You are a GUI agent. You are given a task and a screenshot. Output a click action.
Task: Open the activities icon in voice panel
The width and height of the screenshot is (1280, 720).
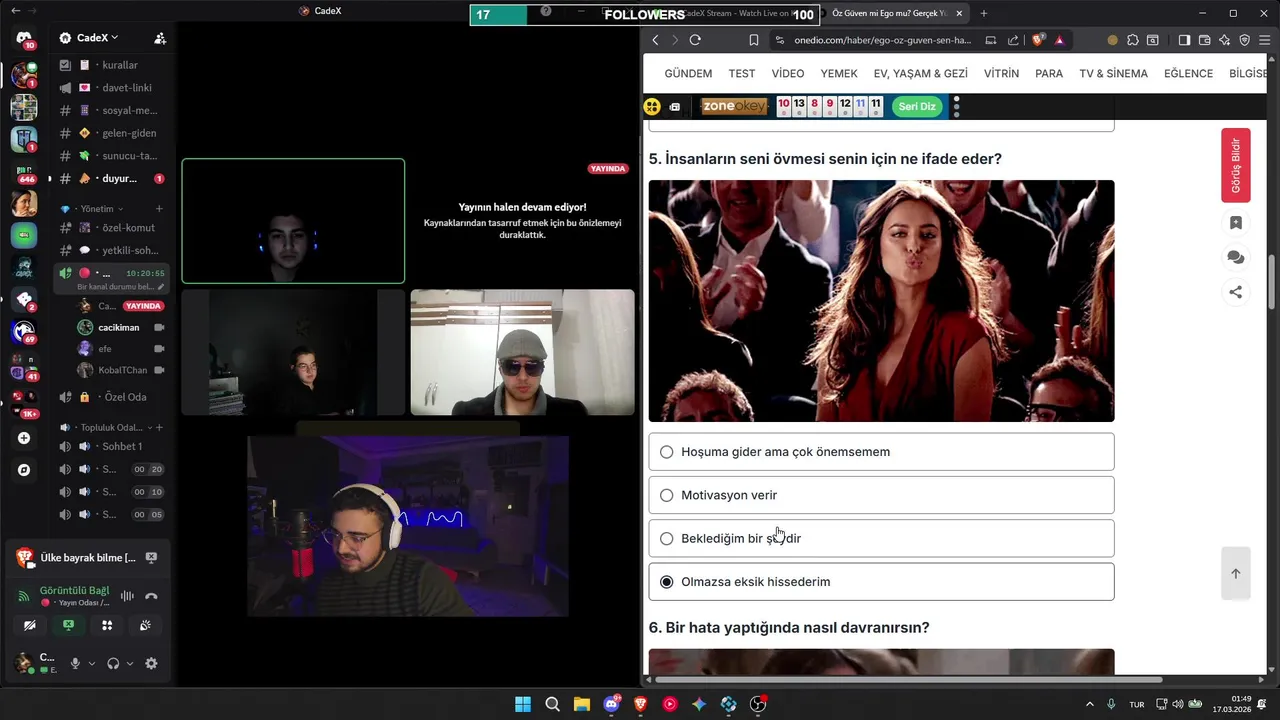[x=107, y=625]
